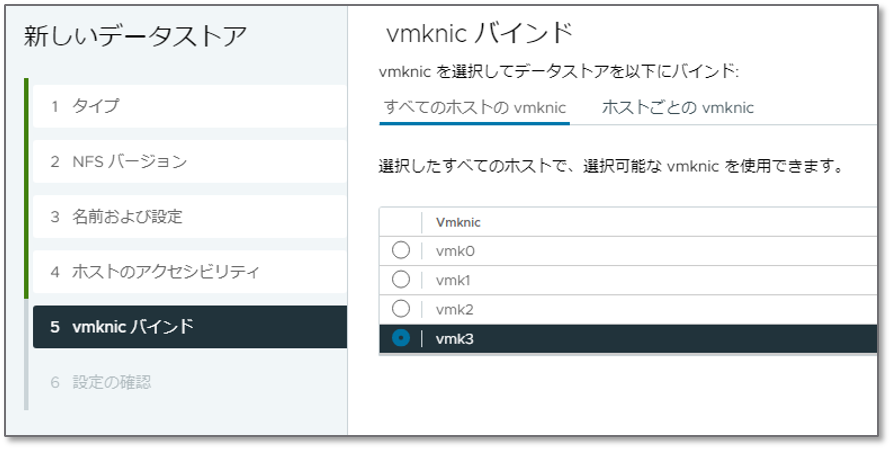
Task: Go to wizard step 1 タイプ
Action: point(189,106)
